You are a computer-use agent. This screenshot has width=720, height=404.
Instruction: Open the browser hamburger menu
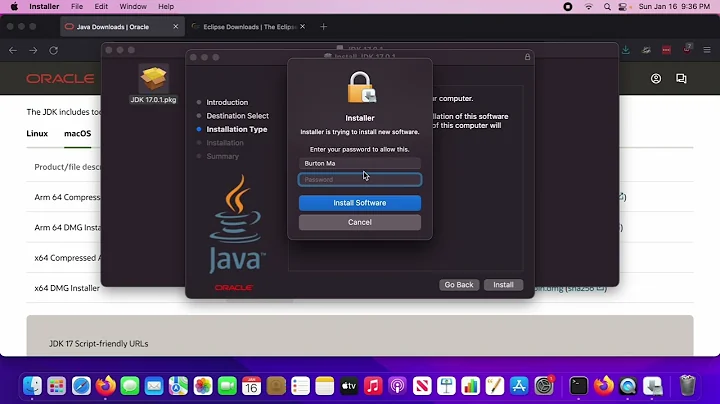pyautogui.click(x=707, y=50)
